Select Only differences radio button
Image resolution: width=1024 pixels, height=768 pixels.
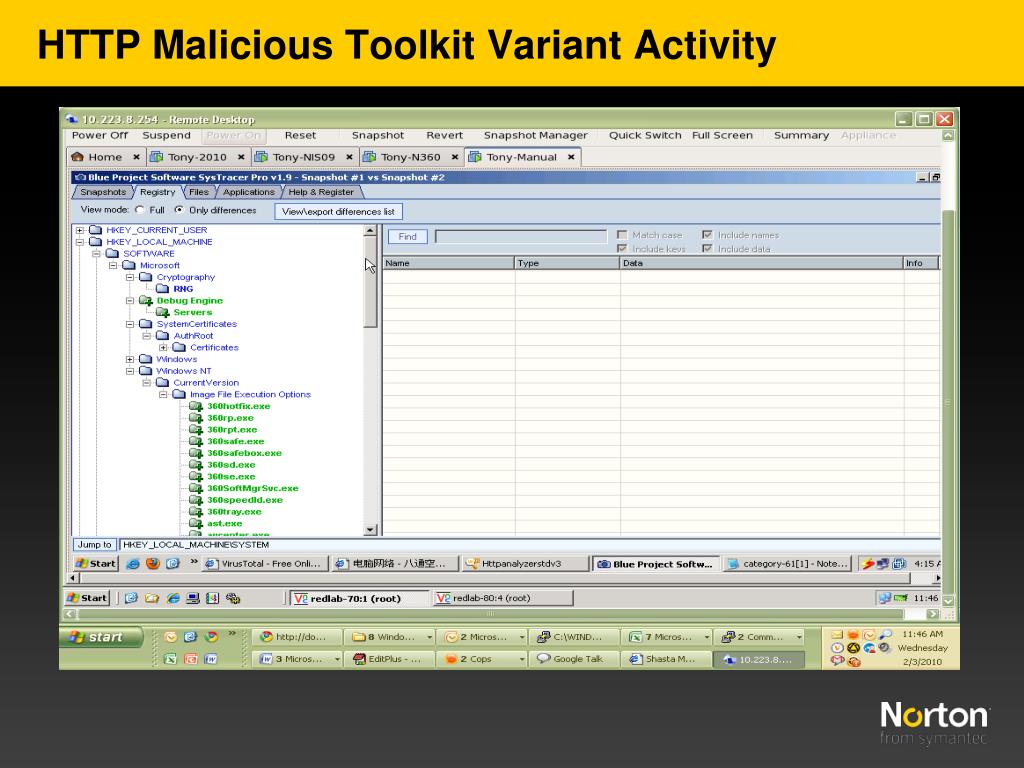[179, 210]
